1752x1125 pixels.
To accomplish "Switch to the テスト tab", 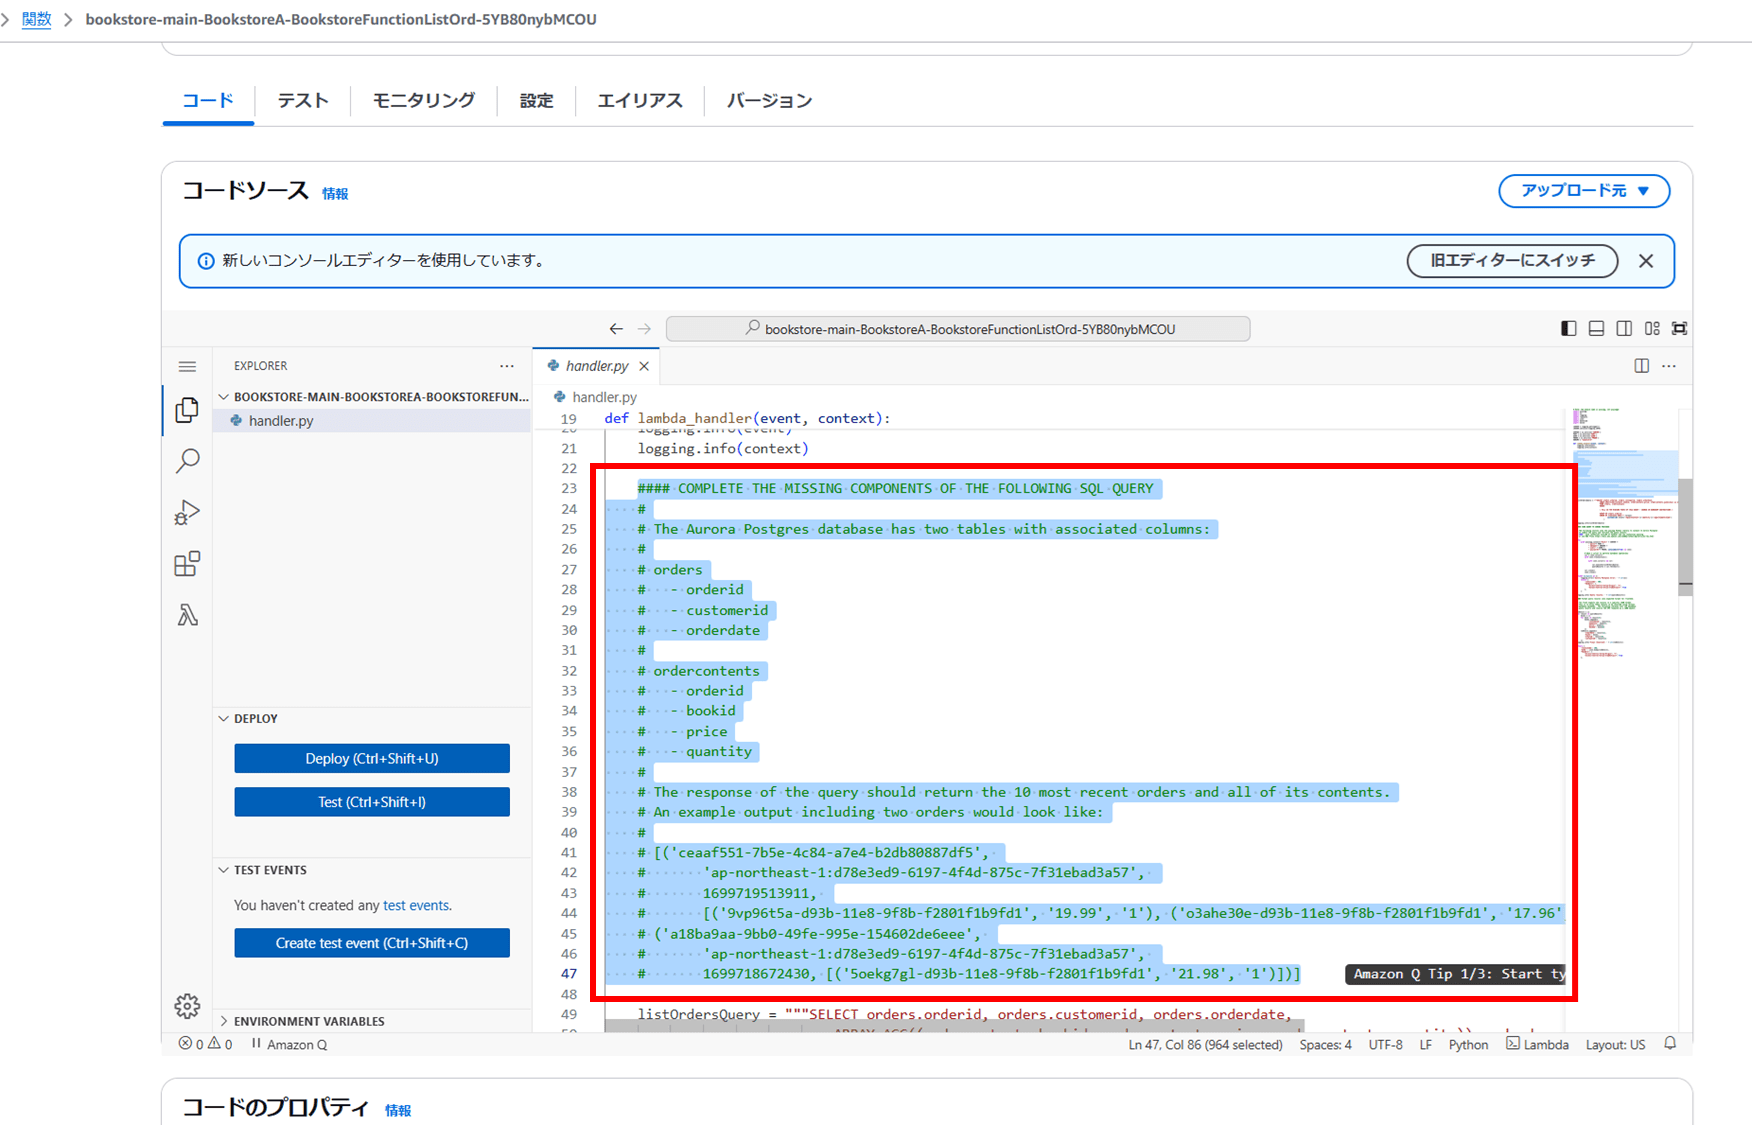I will [303, 100].
